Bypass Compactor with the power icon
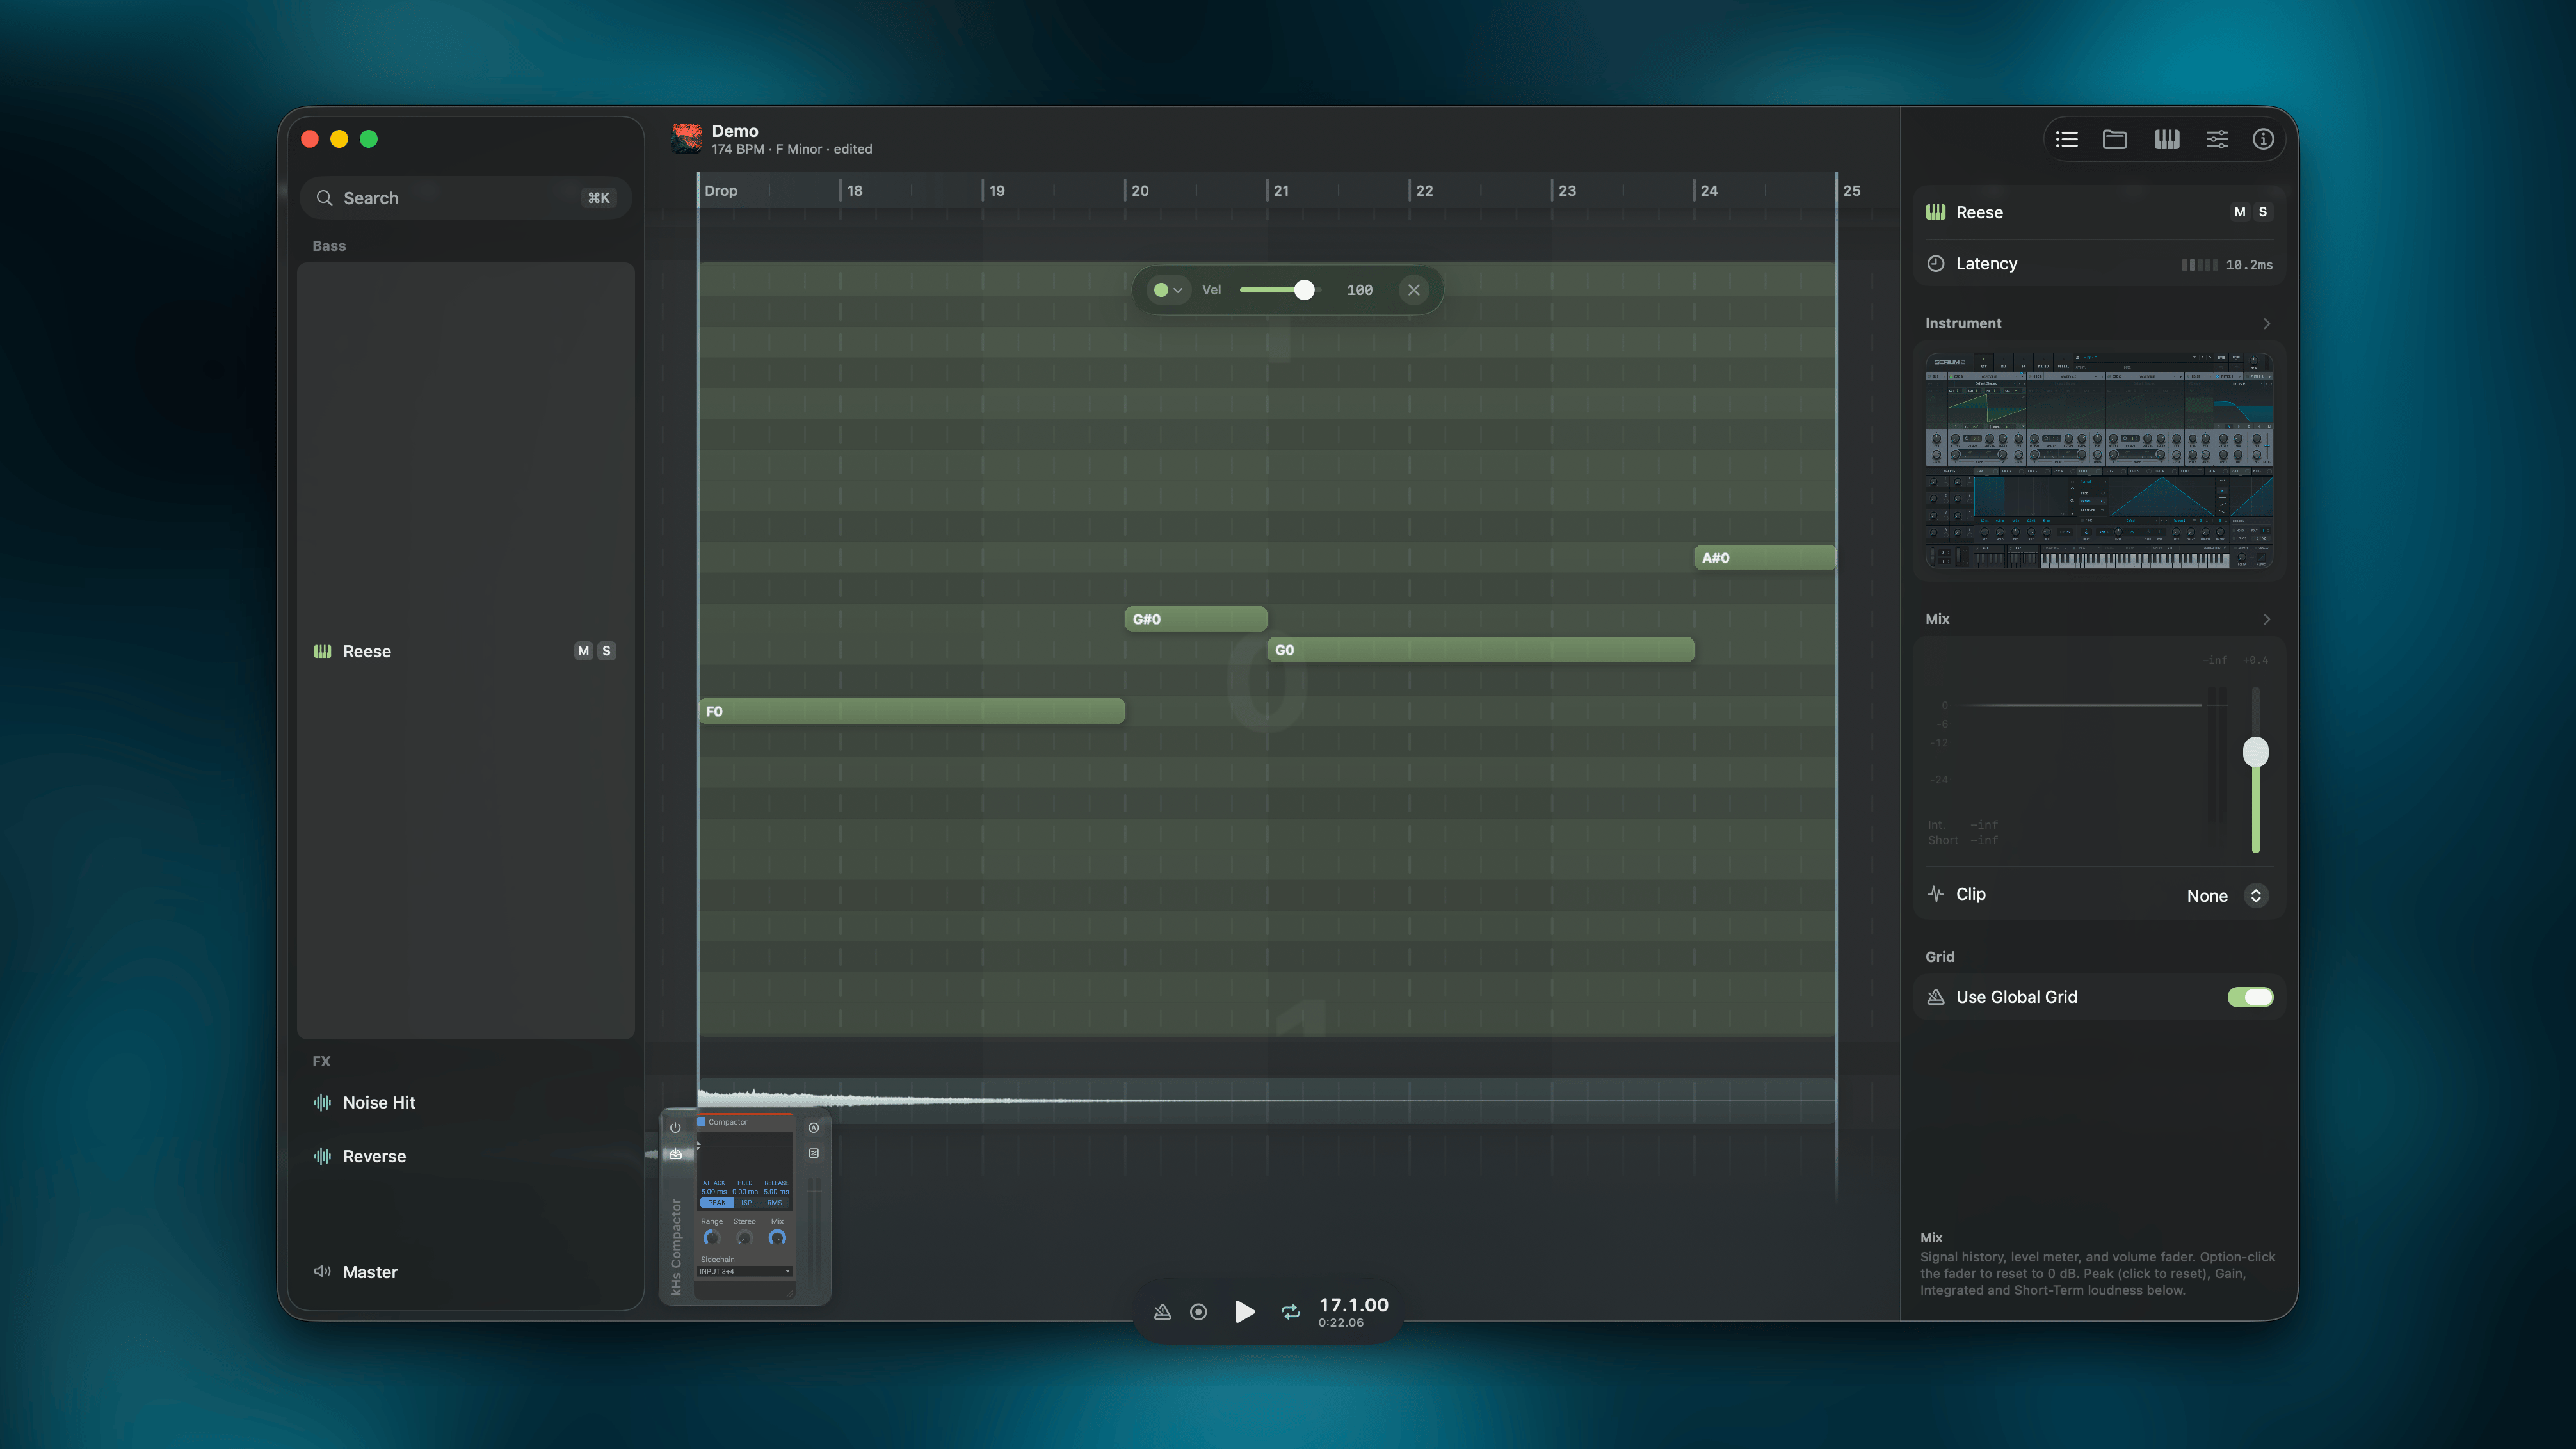The width and height of the screenshot is (2576, 1449). [x=675, y=1127]
